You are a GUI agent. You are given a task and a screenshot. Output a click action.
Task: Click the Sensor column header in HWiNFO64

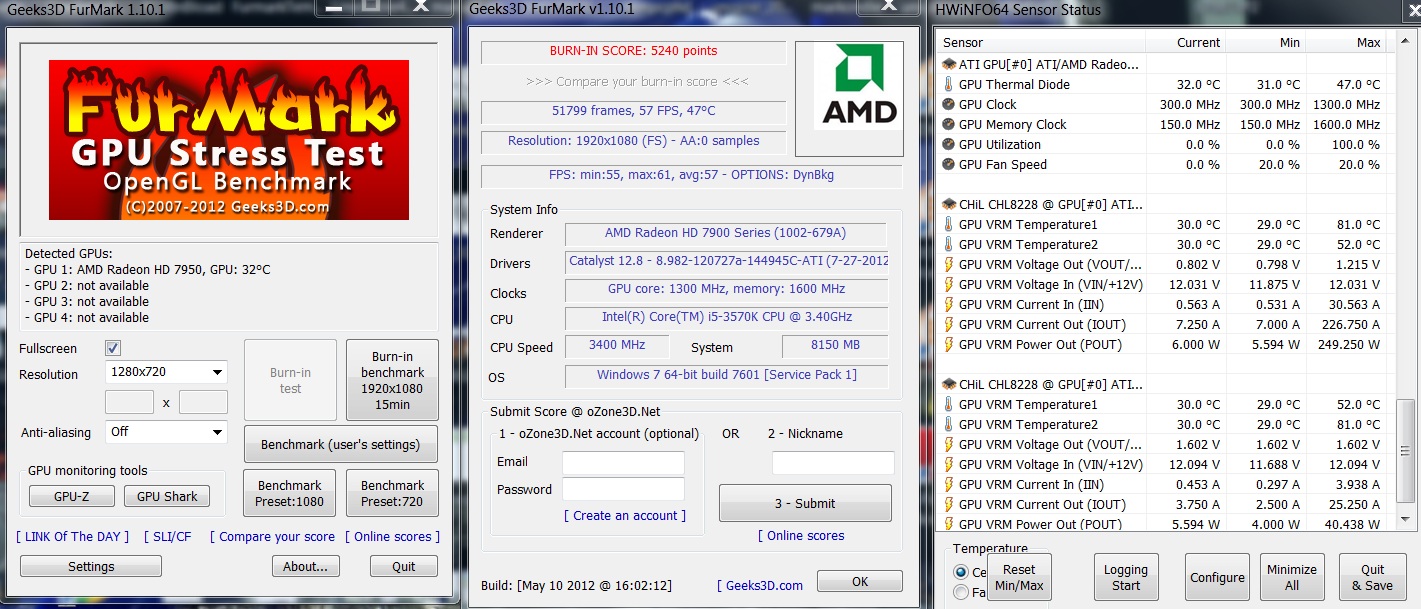click(x=1042, y=42)
